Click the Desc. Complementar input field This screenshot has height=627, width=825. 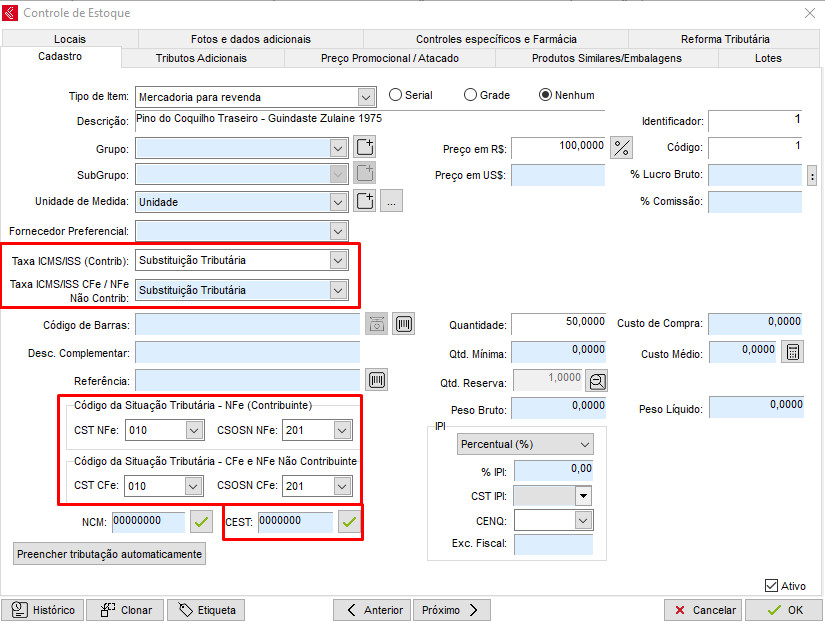coord(247,352)
